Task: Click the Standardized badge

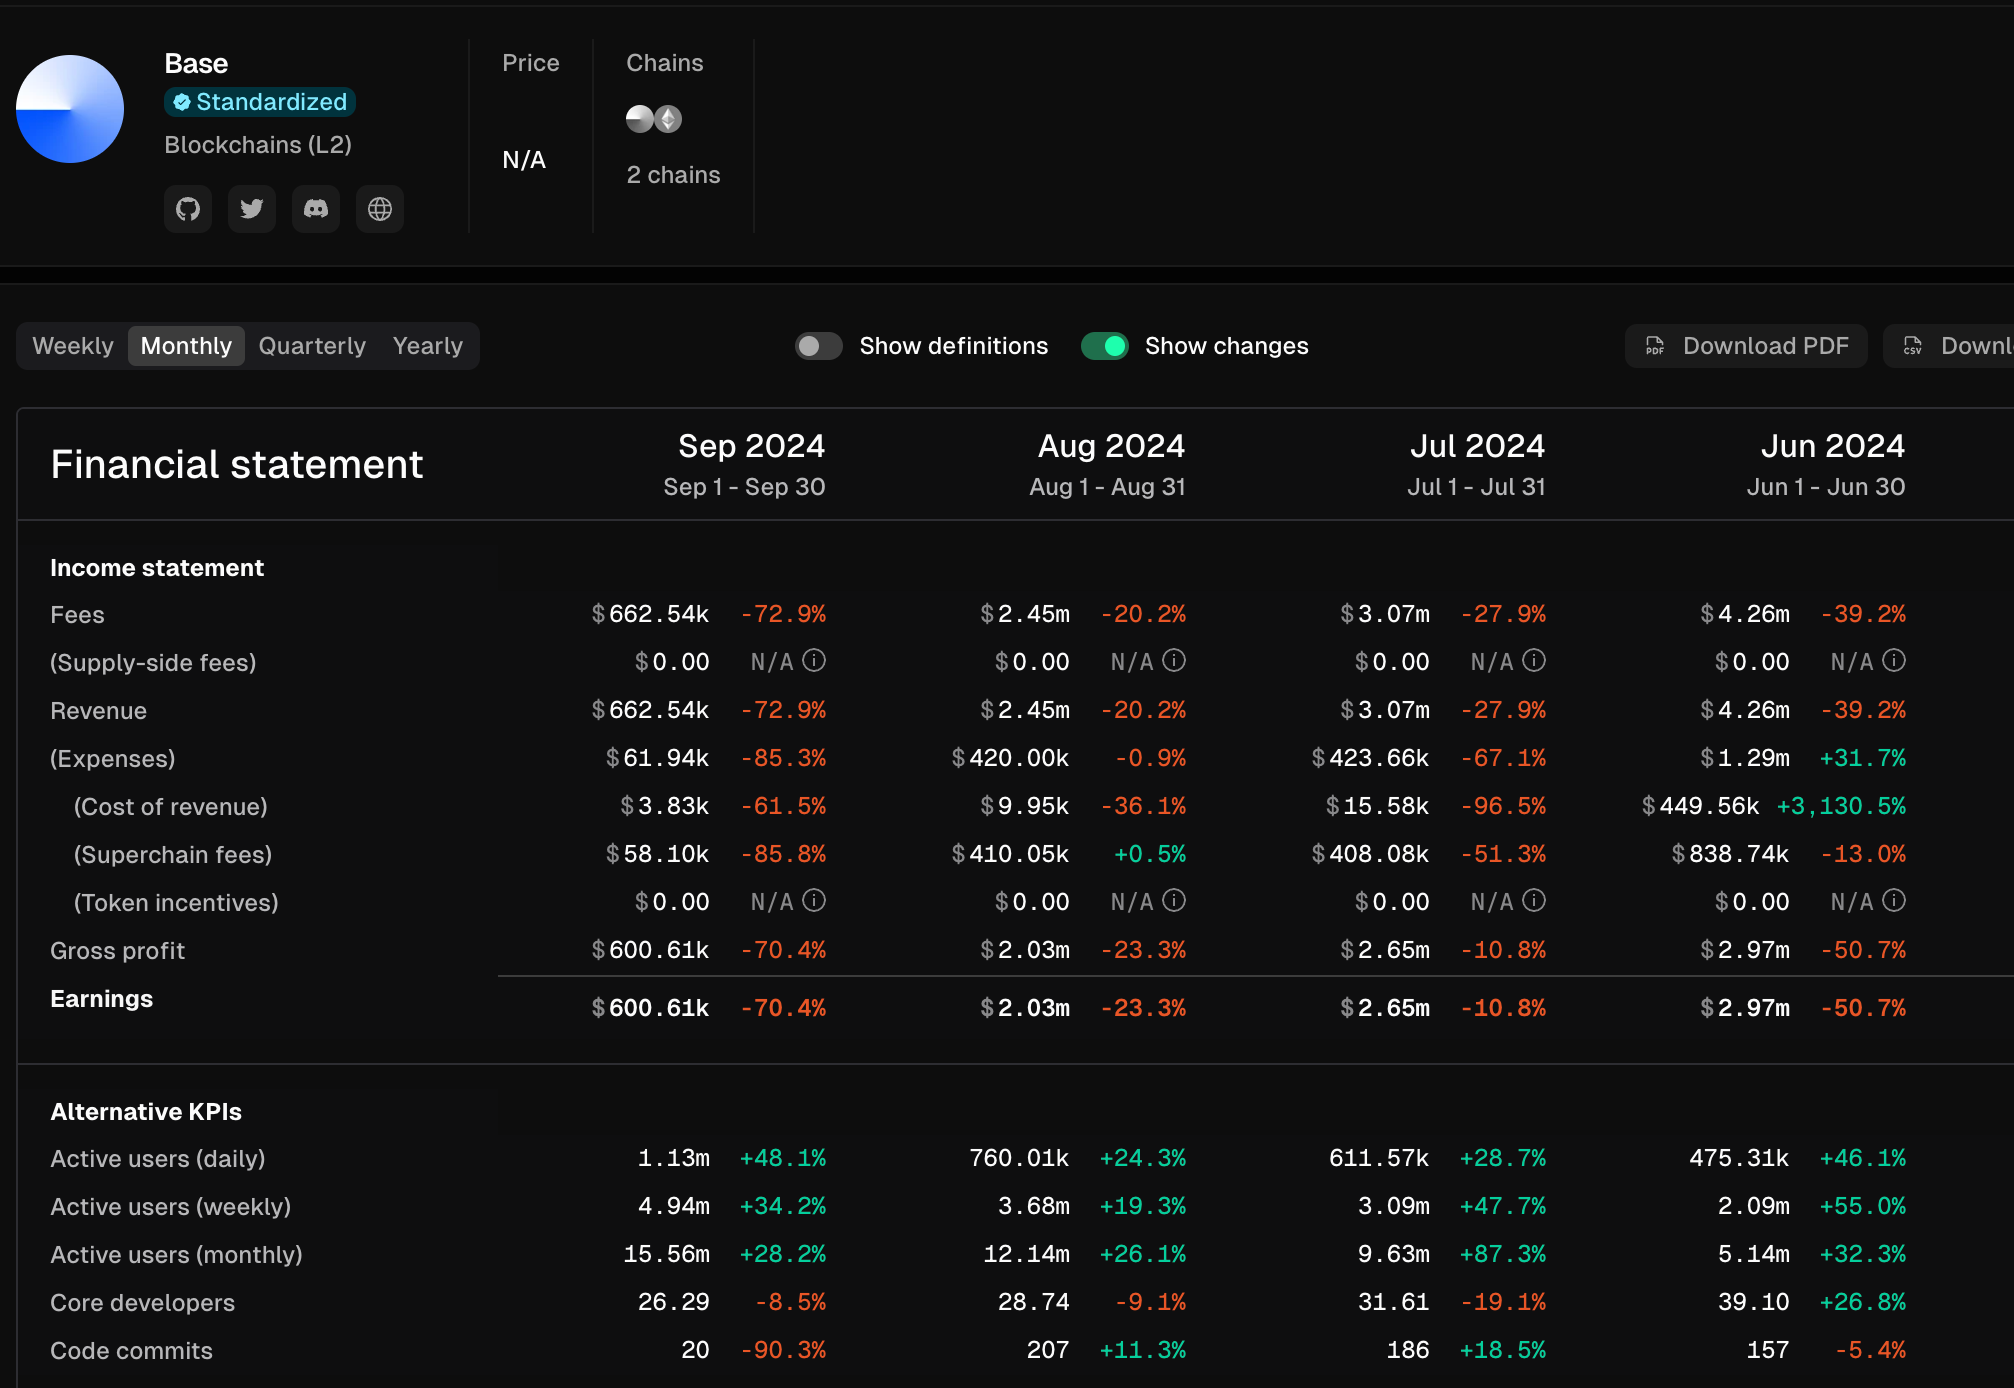Action: tap(260, 102)
